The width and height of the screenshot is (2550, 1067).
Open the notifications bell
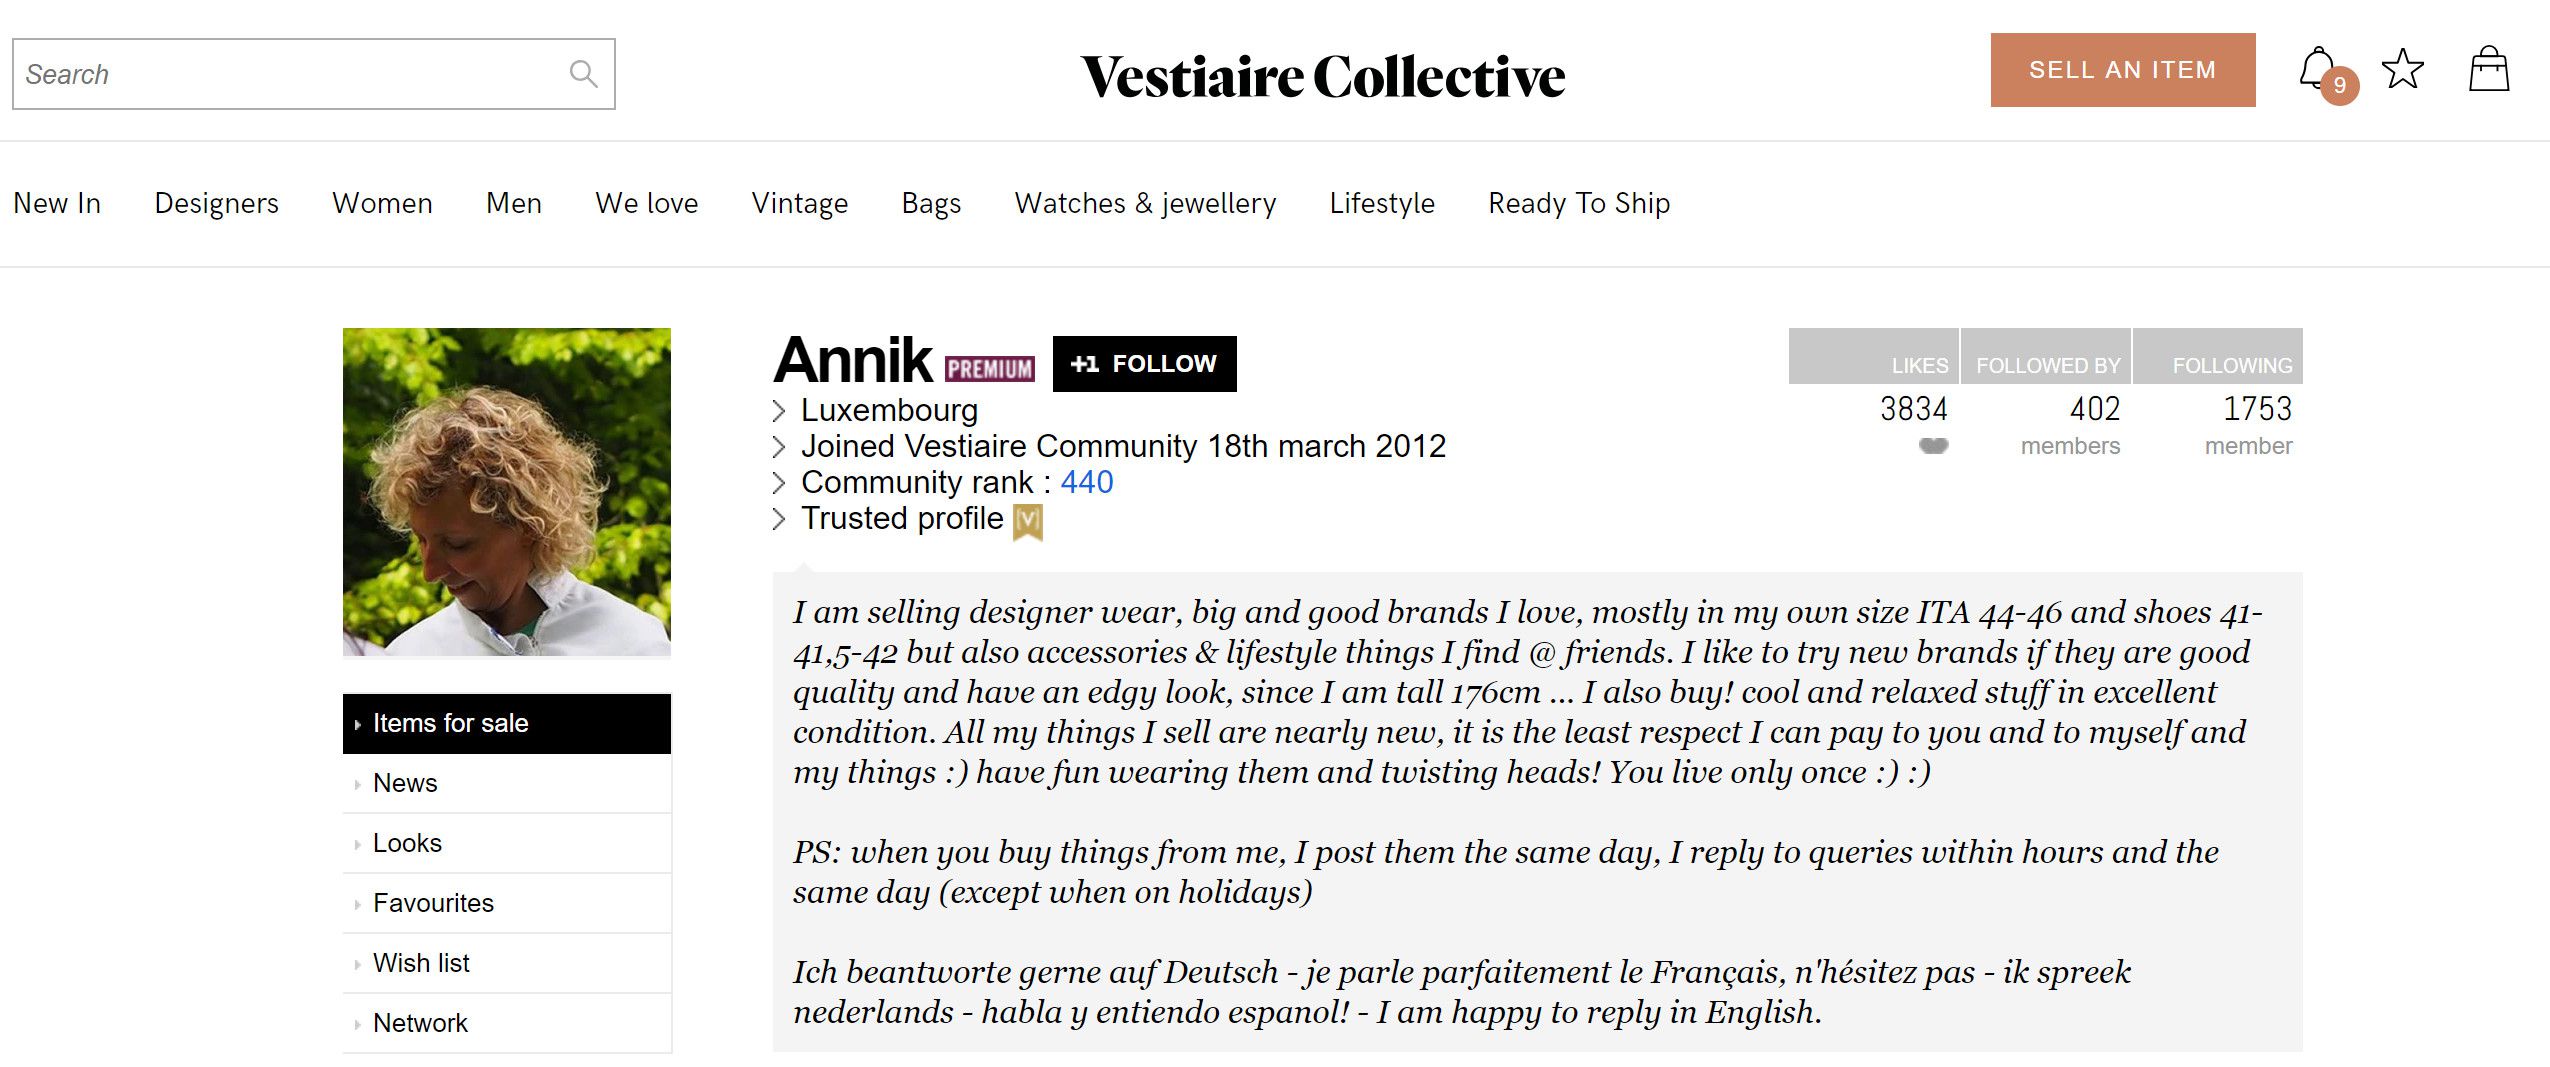2318,70
